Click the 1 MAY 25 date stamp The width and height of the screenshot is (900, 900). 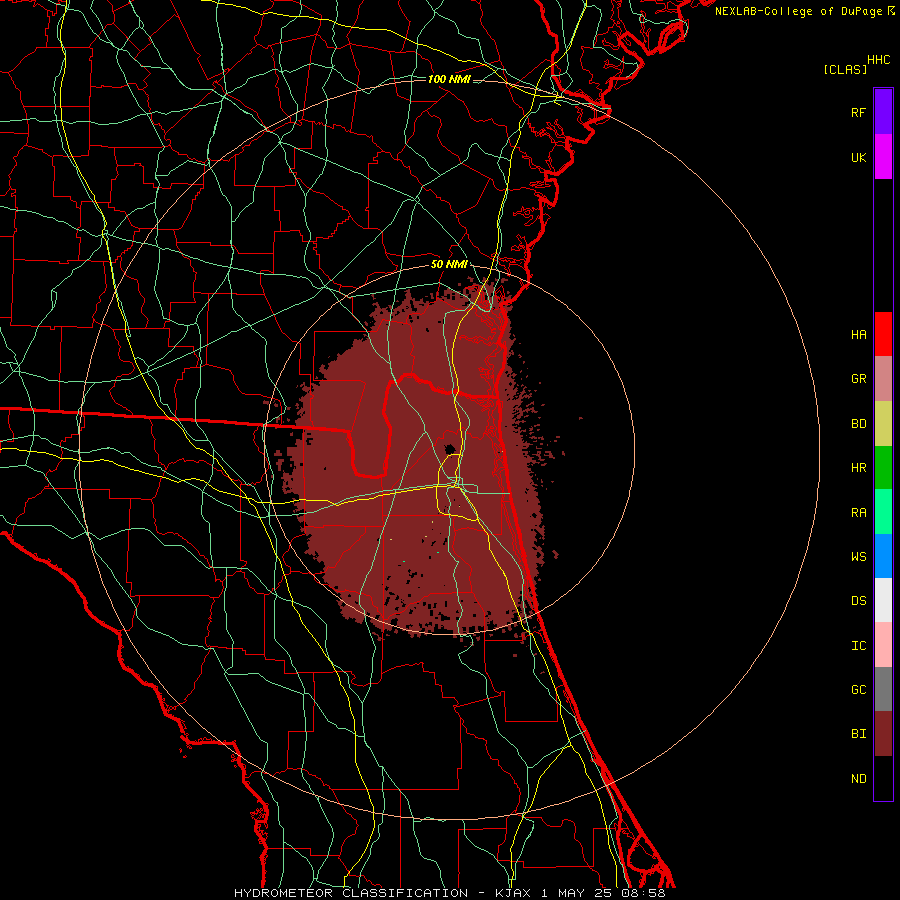click(577, 893)
